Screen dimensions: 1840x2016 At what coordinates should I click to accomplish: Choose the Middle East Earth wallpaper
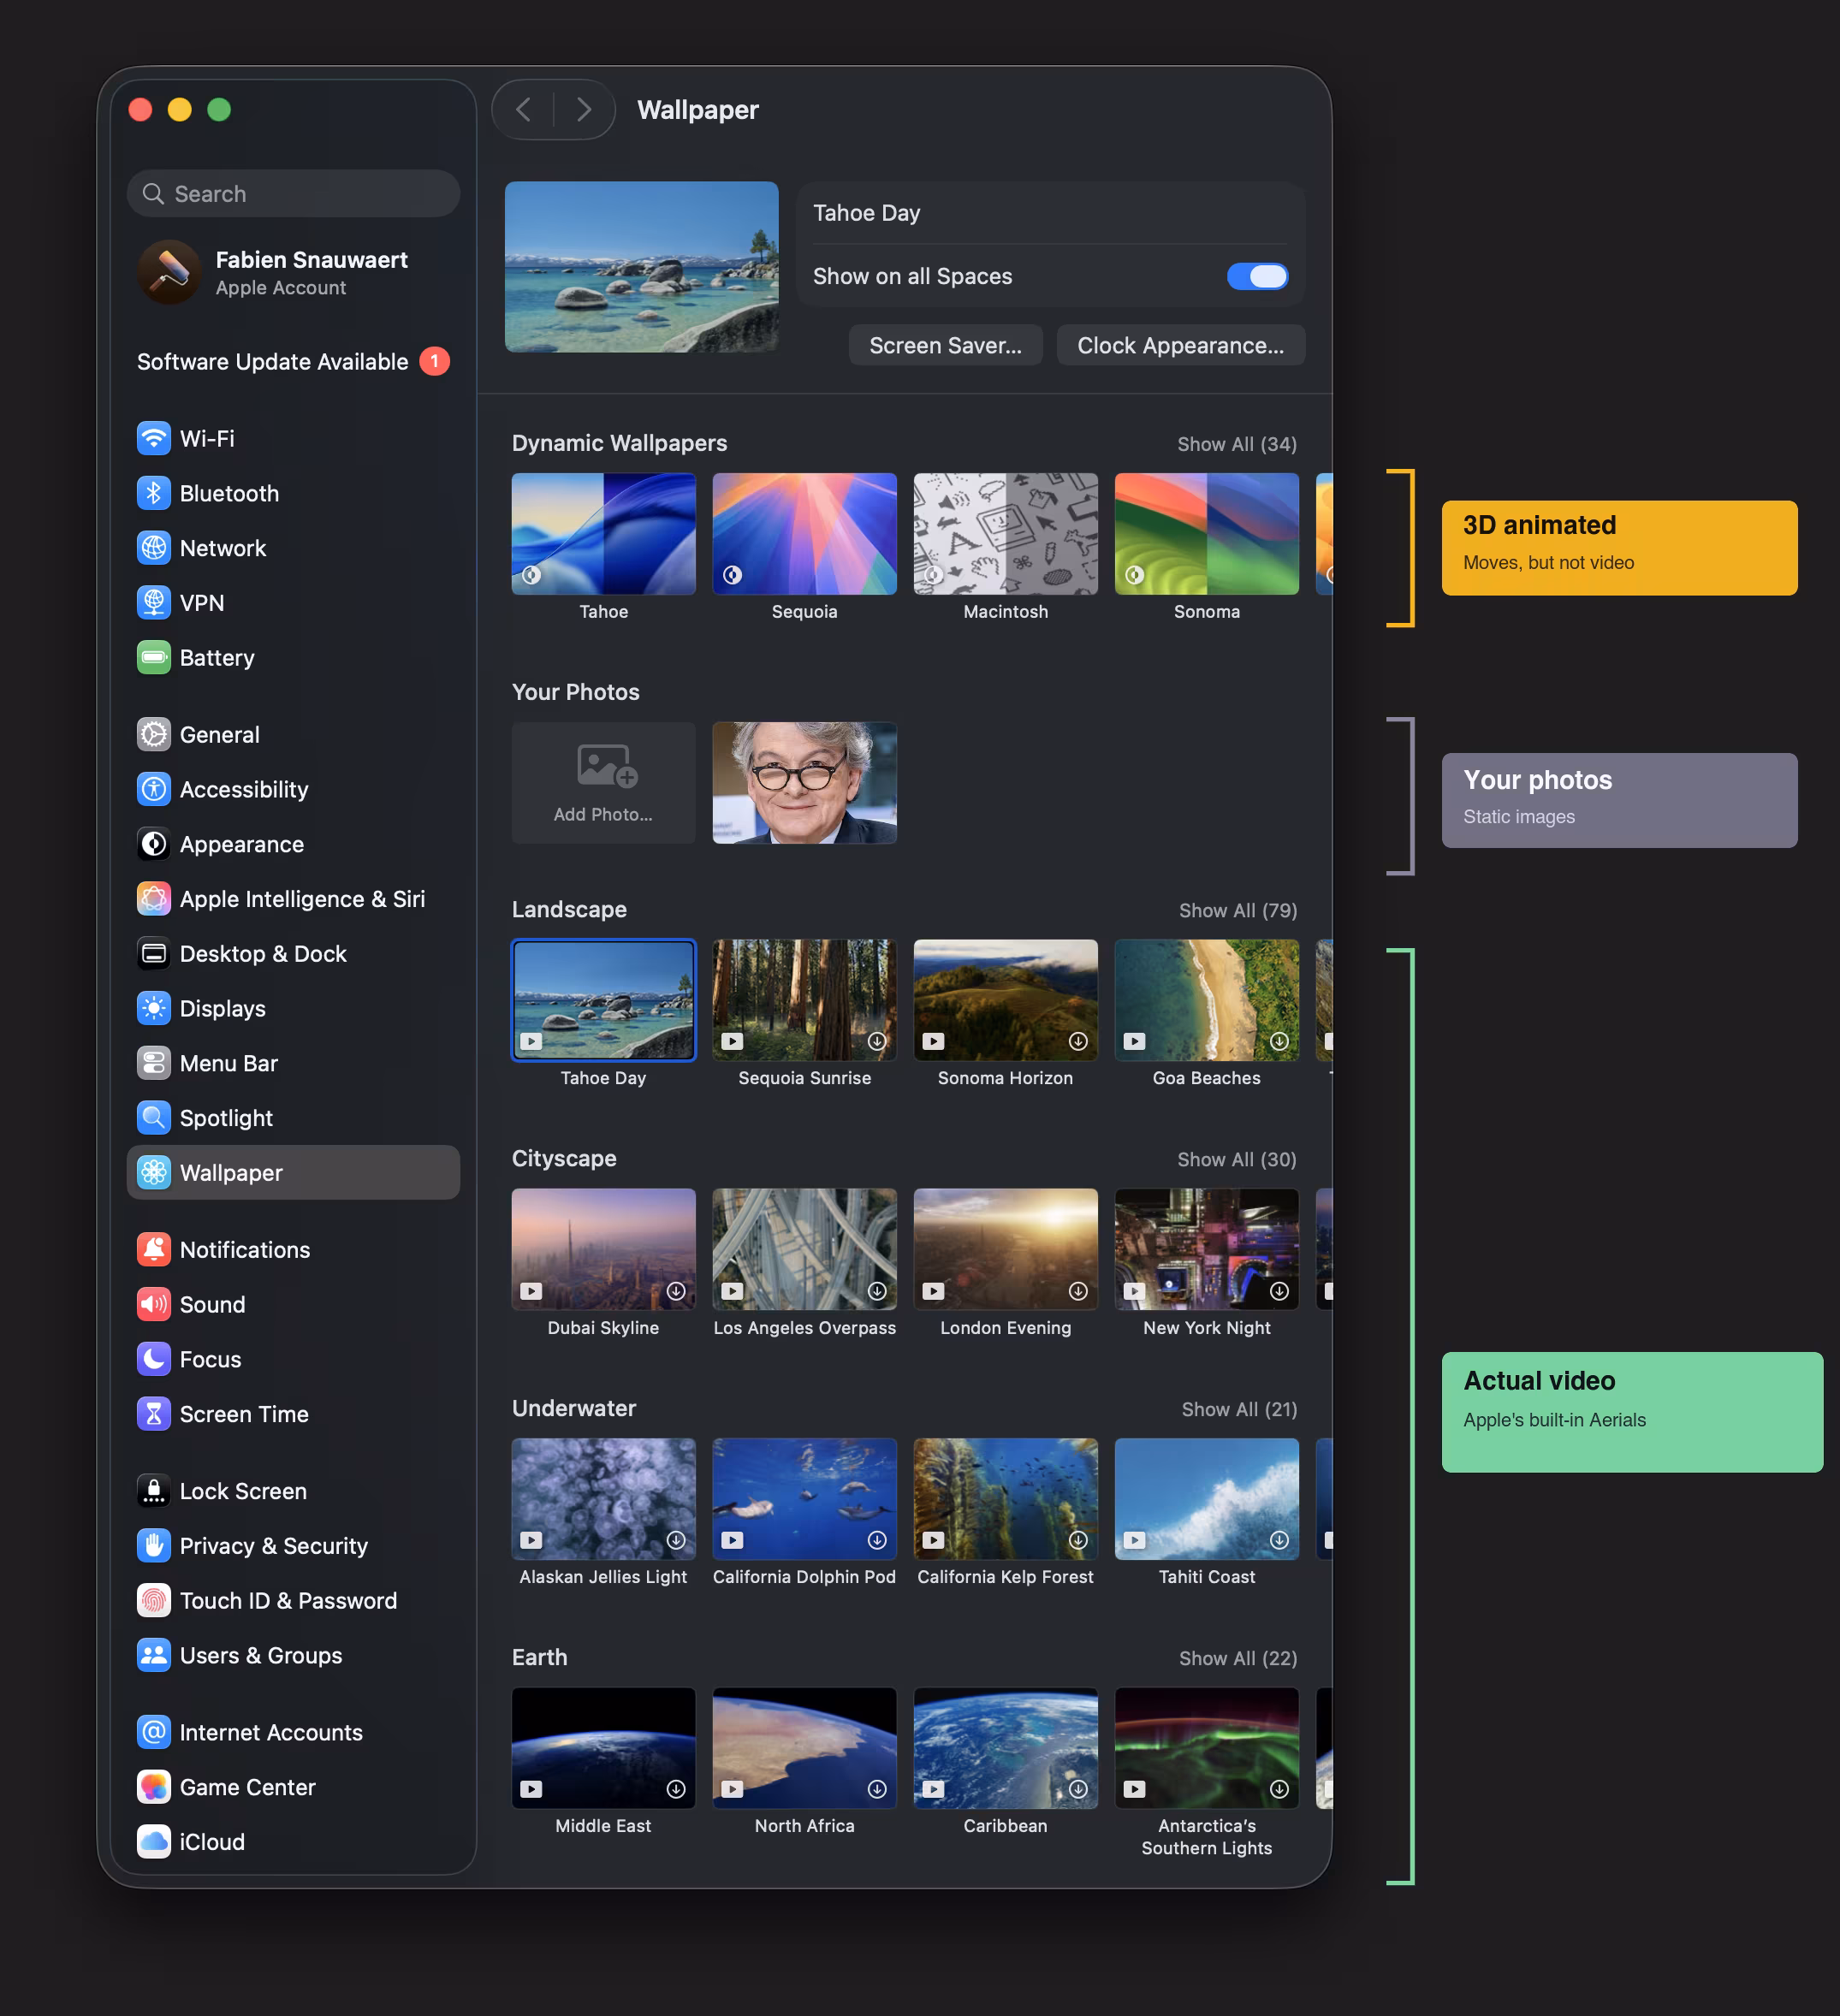coord(603,1748)
